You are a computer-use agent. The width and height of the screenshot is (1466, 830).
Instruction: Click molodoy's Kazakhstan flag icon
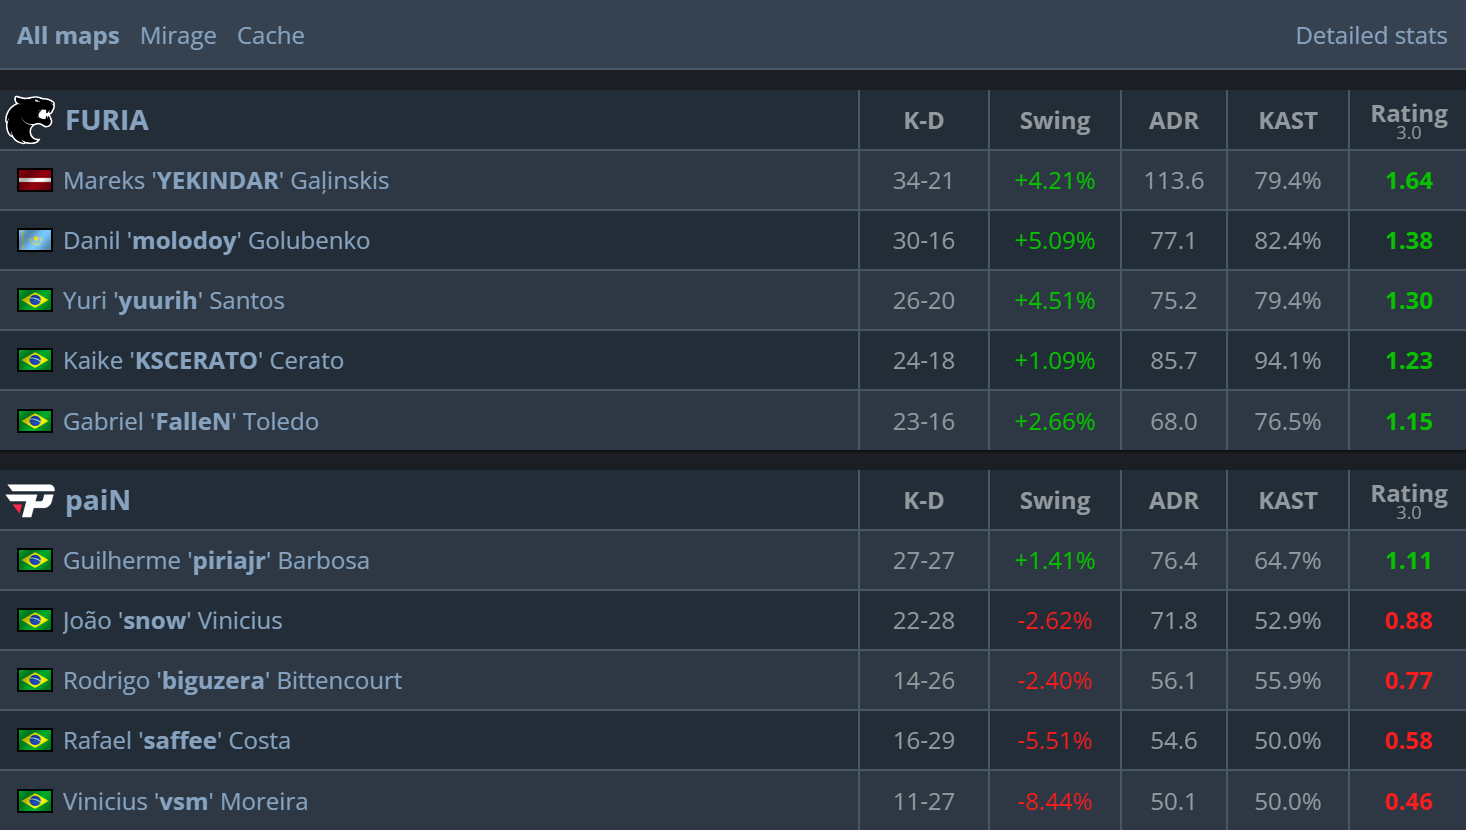tap(35, 240)
